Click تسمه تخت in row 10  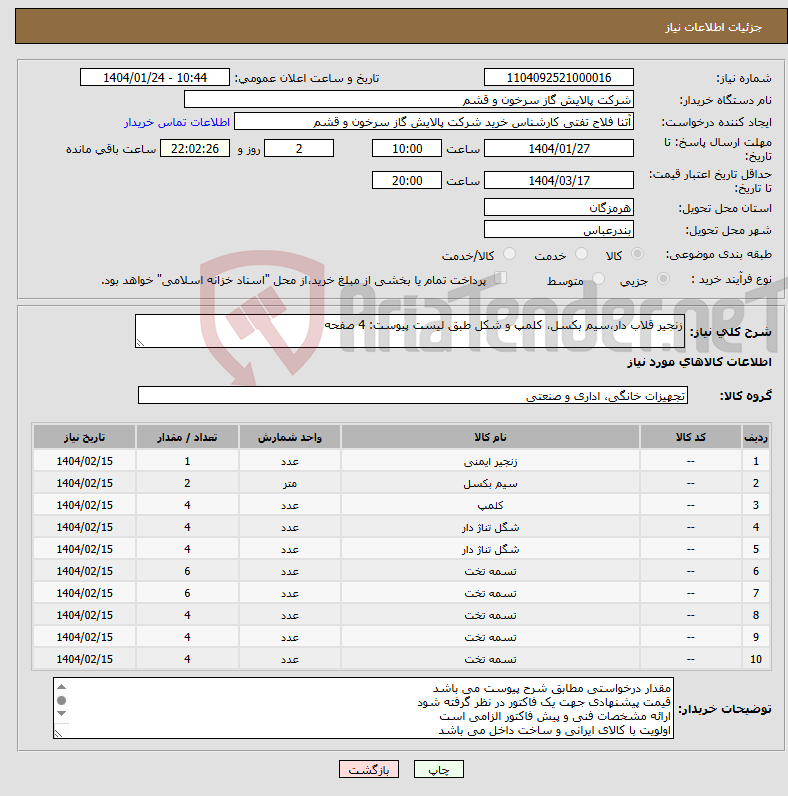click(x=490, y=659)
